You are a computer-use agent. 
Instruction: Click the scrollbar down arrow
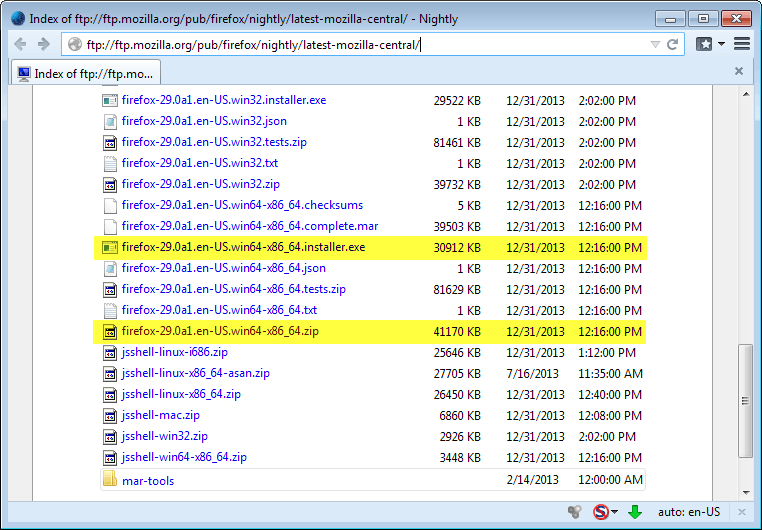click(746, 493)
